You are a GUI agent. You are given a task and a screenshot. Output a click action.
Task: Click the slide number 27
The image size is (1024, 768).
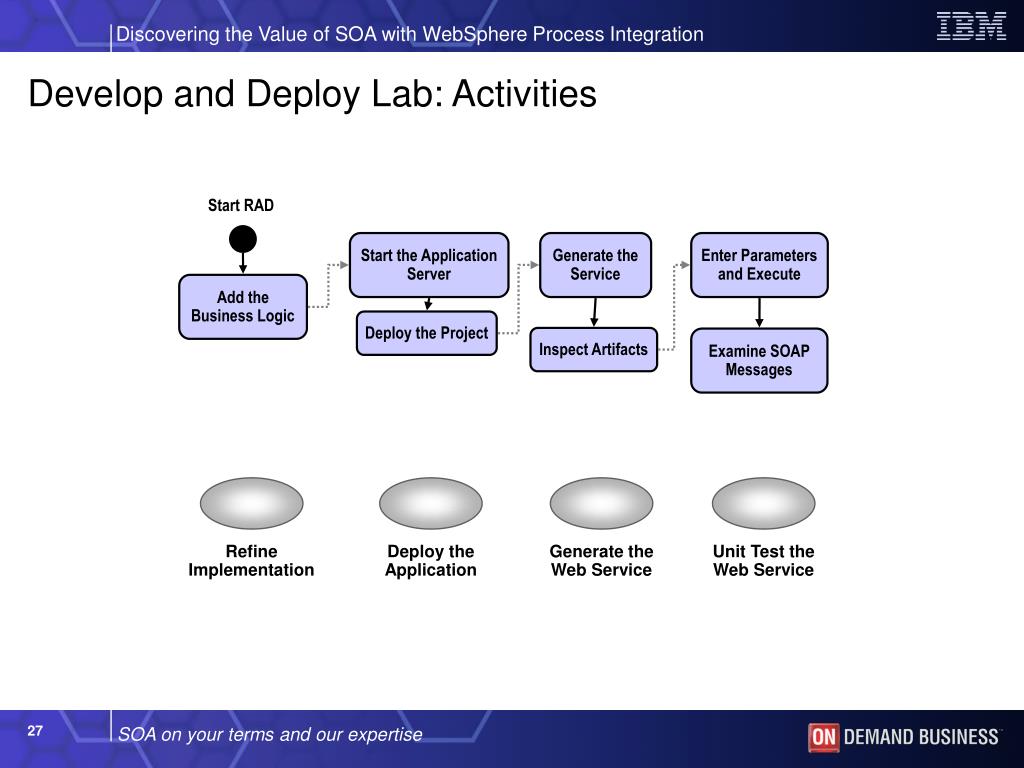(x=35, y=731)
